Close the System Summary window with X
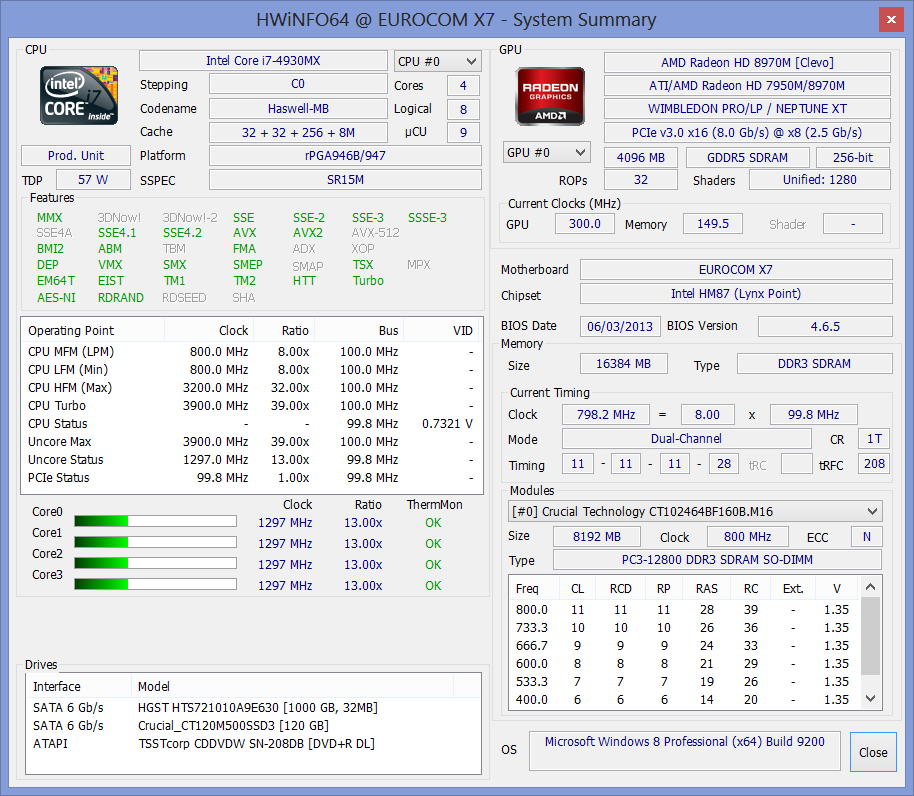Viewport: 914px width, 796px height. pos(891,19)
